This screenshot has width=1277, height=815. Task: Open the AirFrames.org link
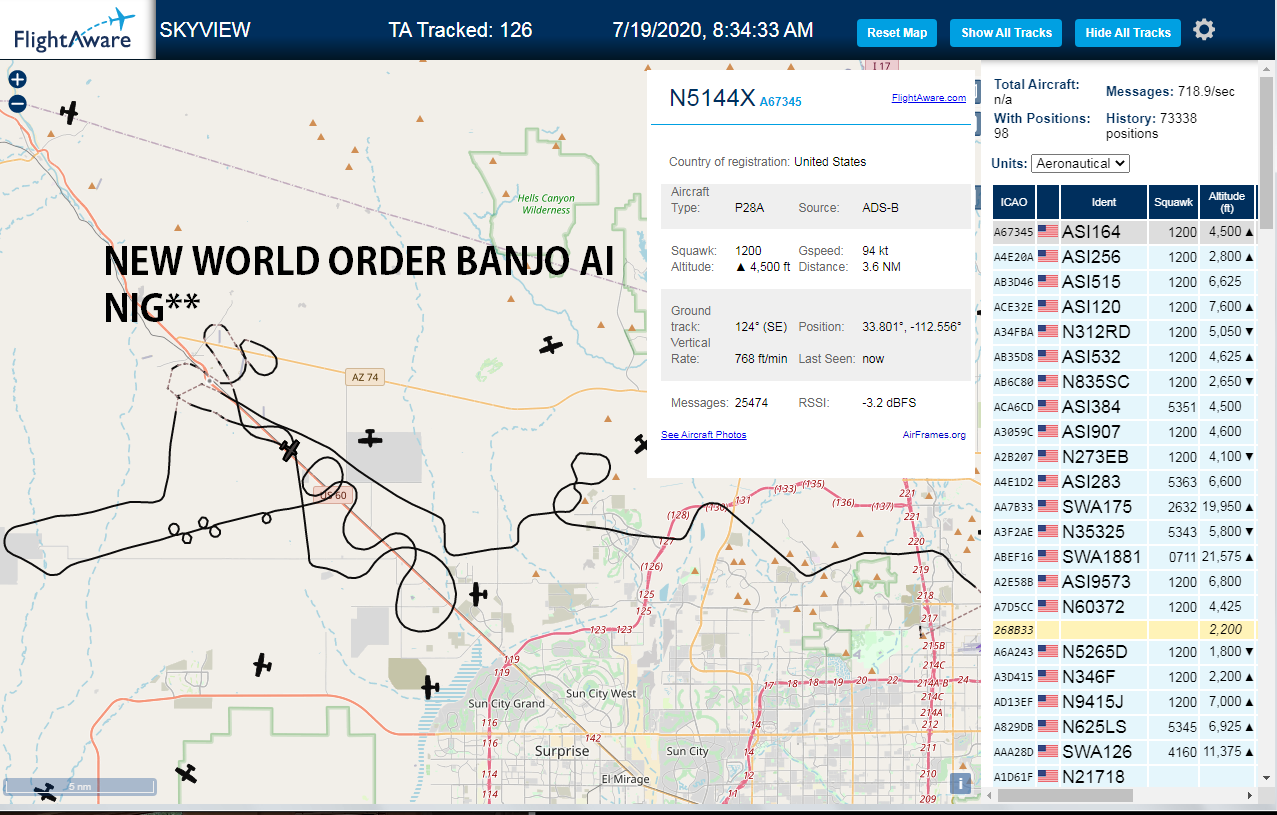coord(934,435)
